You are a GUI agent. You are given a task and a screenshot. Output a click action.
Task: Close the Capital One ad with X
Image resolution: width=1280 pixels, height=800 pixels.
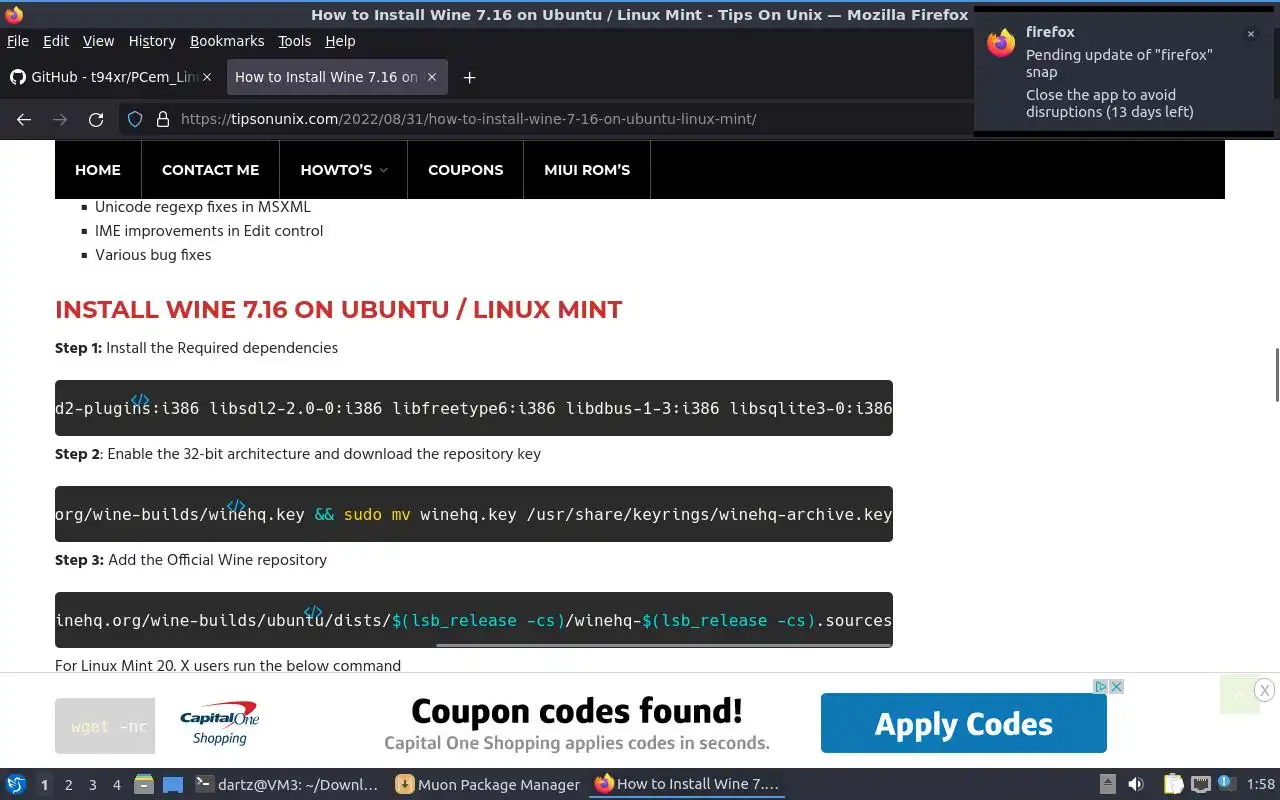point(1116,686)
